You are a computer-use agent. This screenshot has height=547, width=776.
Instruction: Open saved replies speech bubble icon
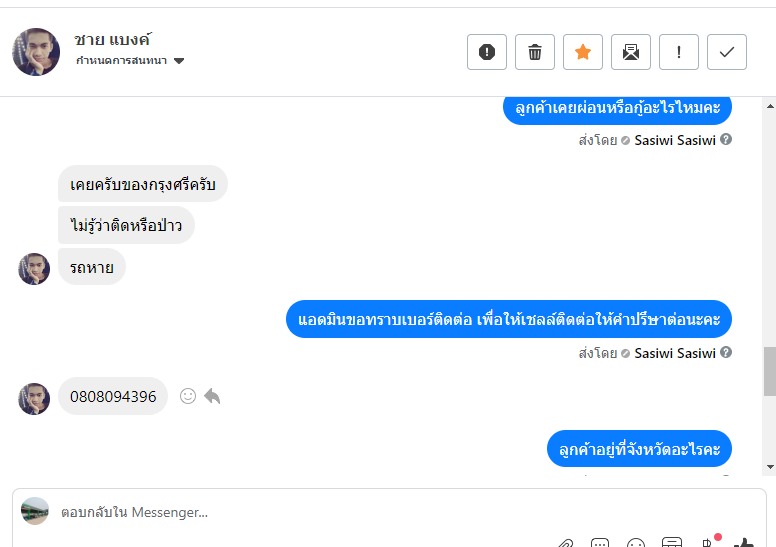(600, 543)
